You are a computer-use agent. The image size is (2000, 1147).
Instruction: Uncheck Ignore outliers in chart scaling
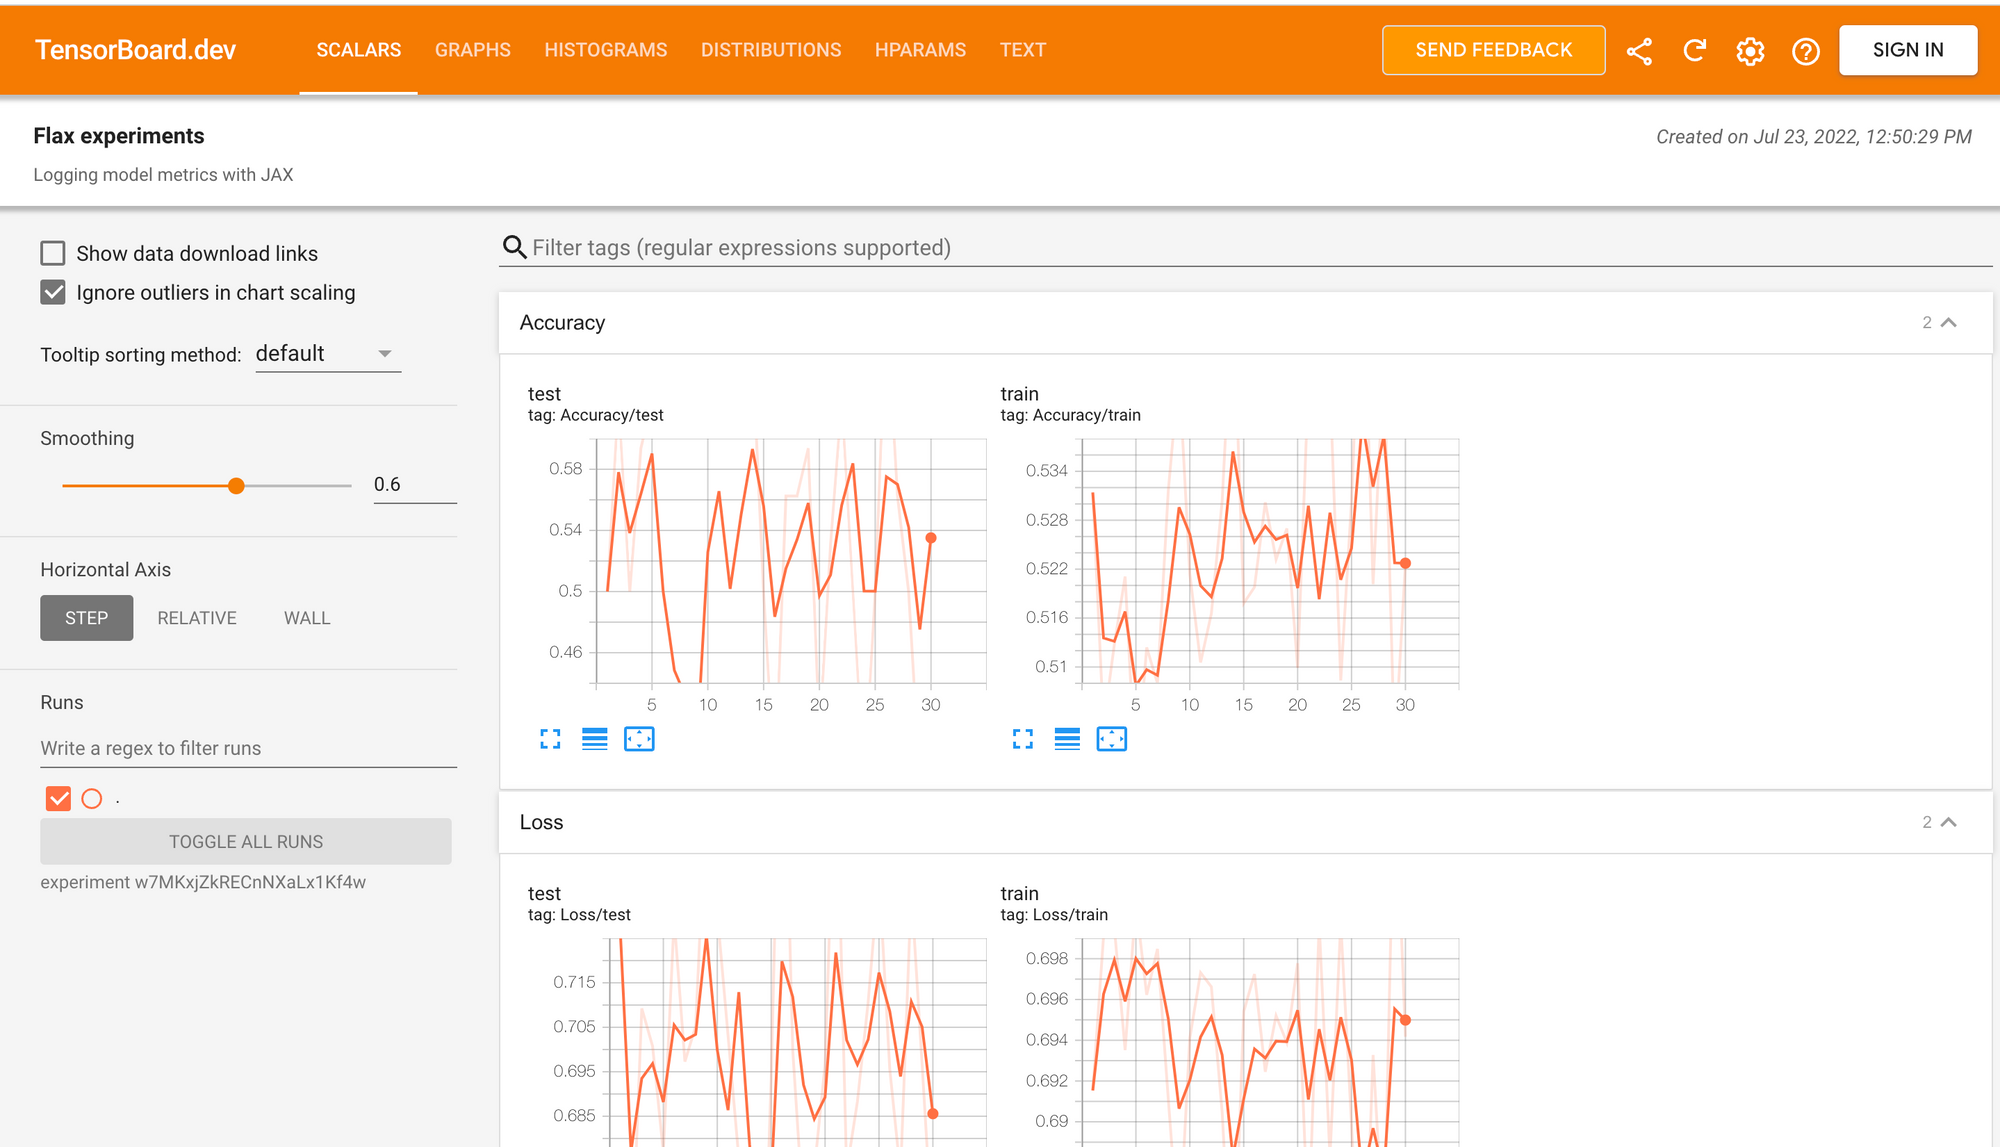53,292
